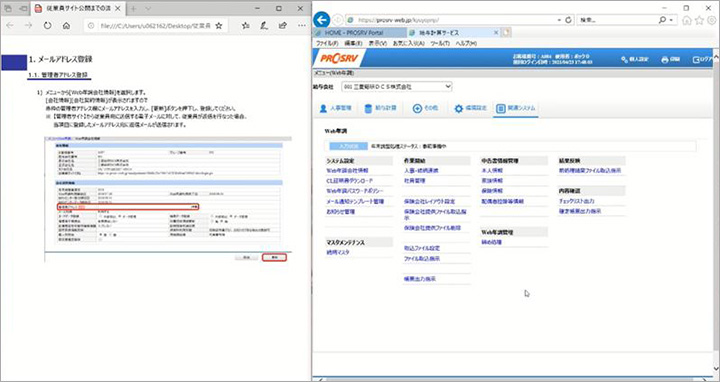Close the Edge PDF tab
720x382 pixels.
(118, 9)
